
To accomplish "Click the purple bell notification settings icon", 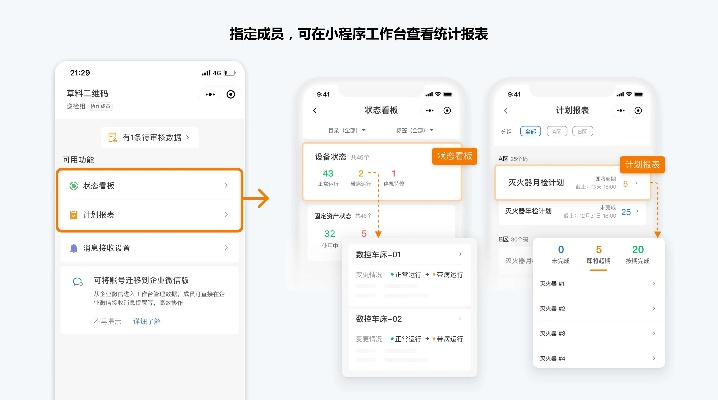I will tap(74, 247).
